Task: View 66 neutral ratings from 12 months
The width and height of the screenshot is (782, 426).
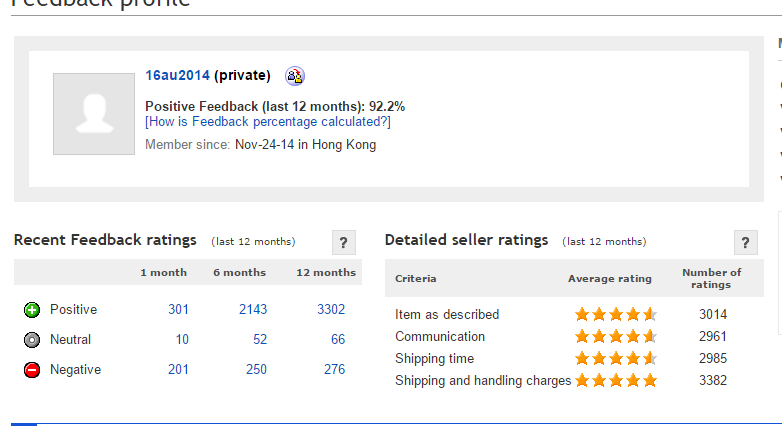Action: [338, 339]
